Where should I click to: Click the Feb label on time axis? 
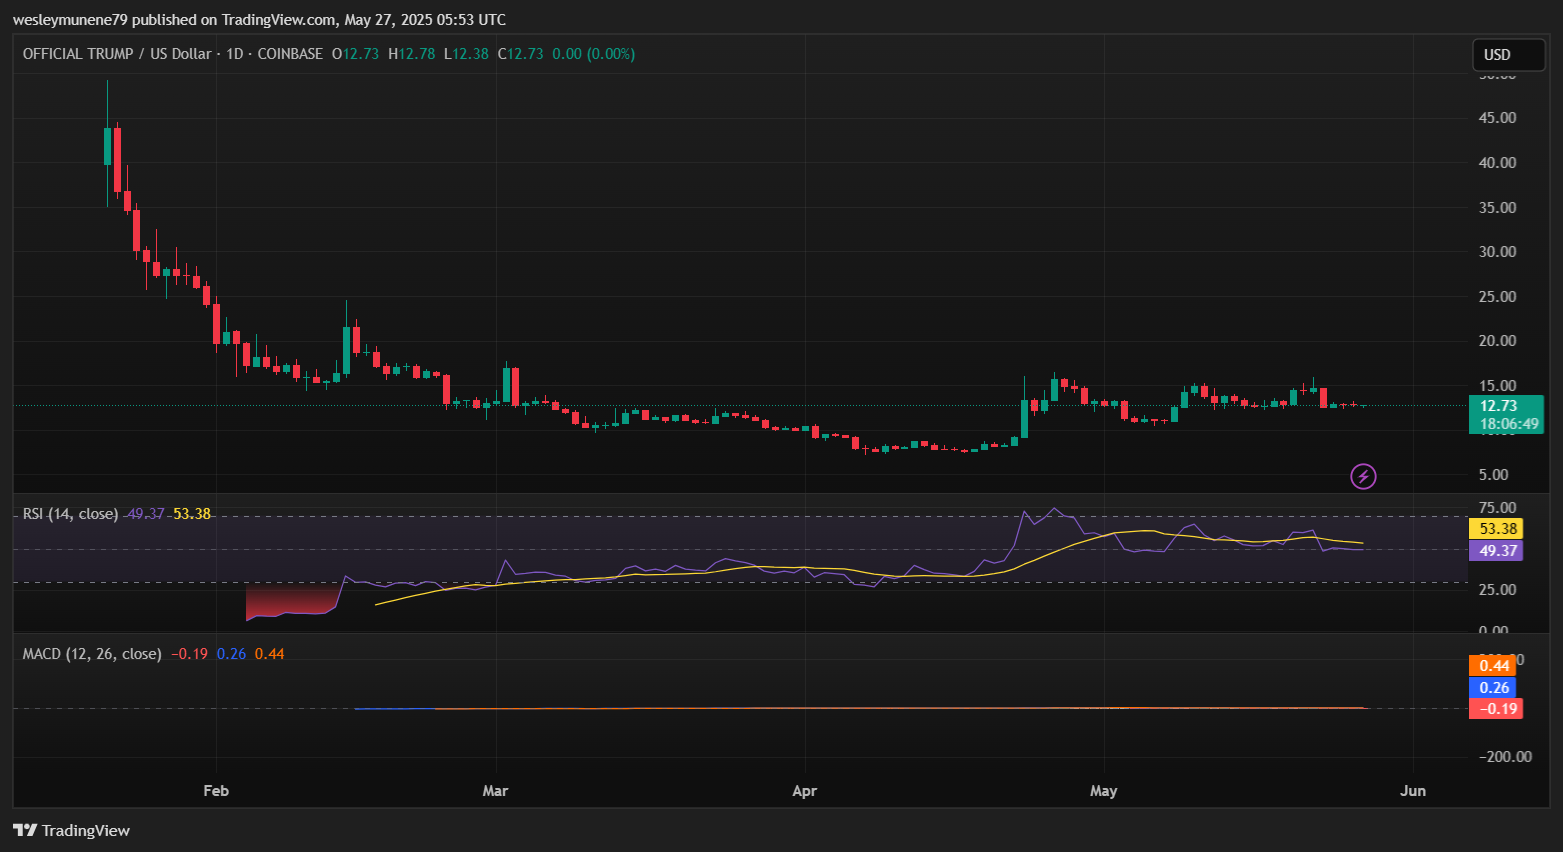[216, 791]
